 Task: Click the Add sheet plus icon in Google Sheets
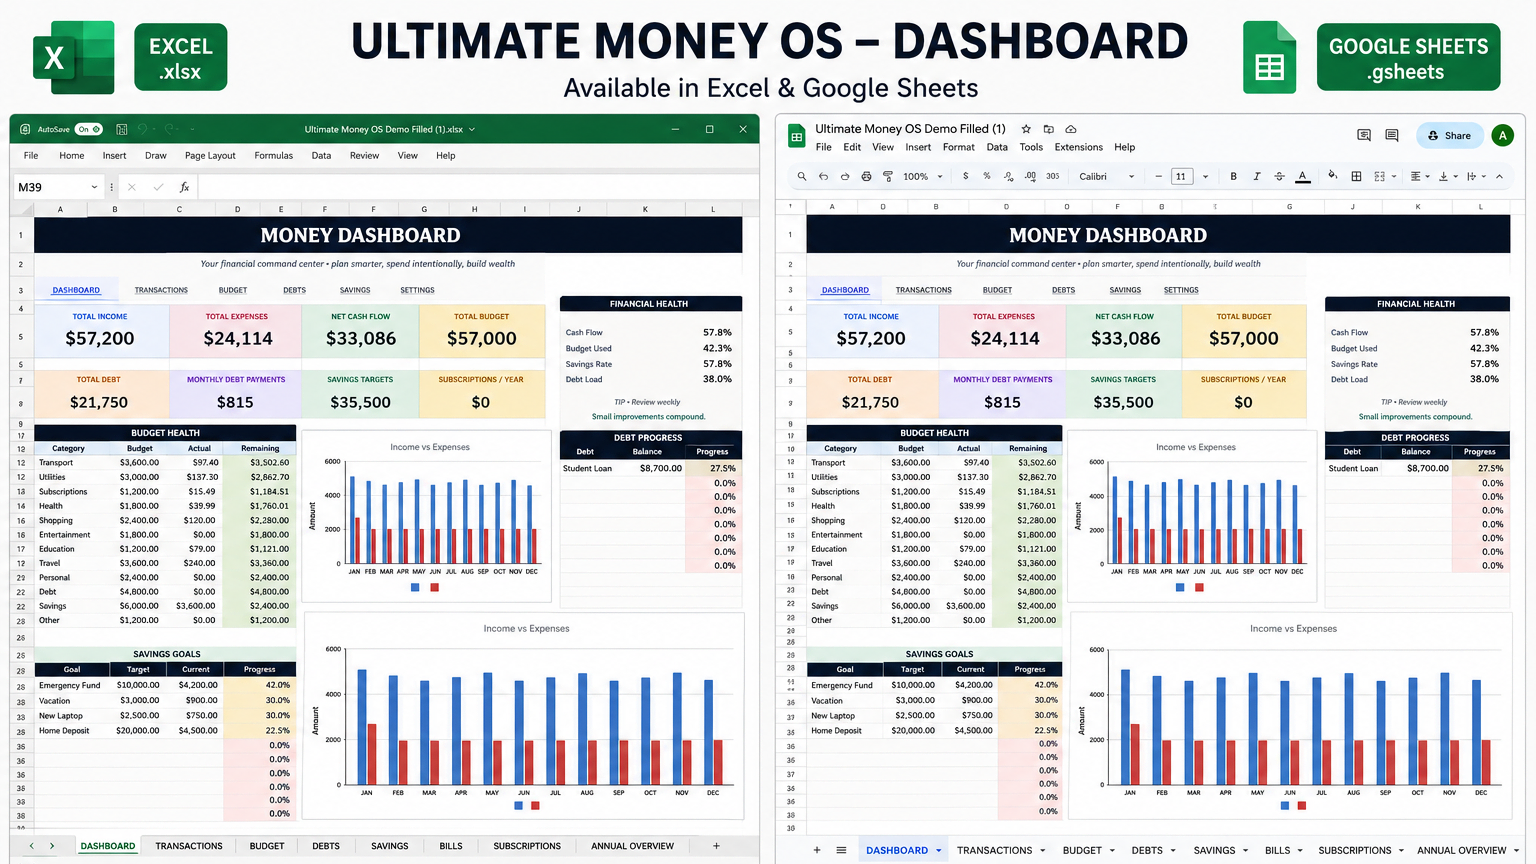[817, 850]
